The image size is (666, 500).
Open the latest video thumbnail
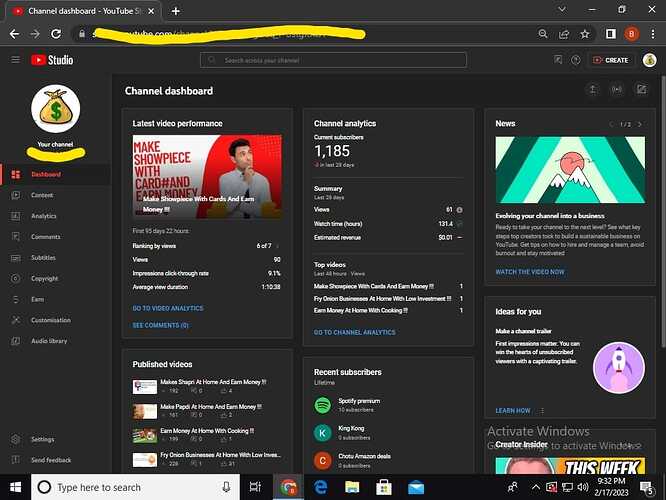point(207,177)
